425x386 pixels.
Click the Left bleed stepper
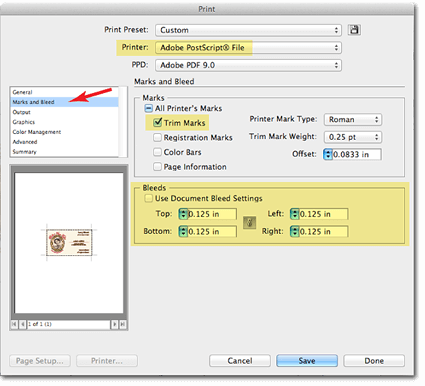[x=294, y=214]
